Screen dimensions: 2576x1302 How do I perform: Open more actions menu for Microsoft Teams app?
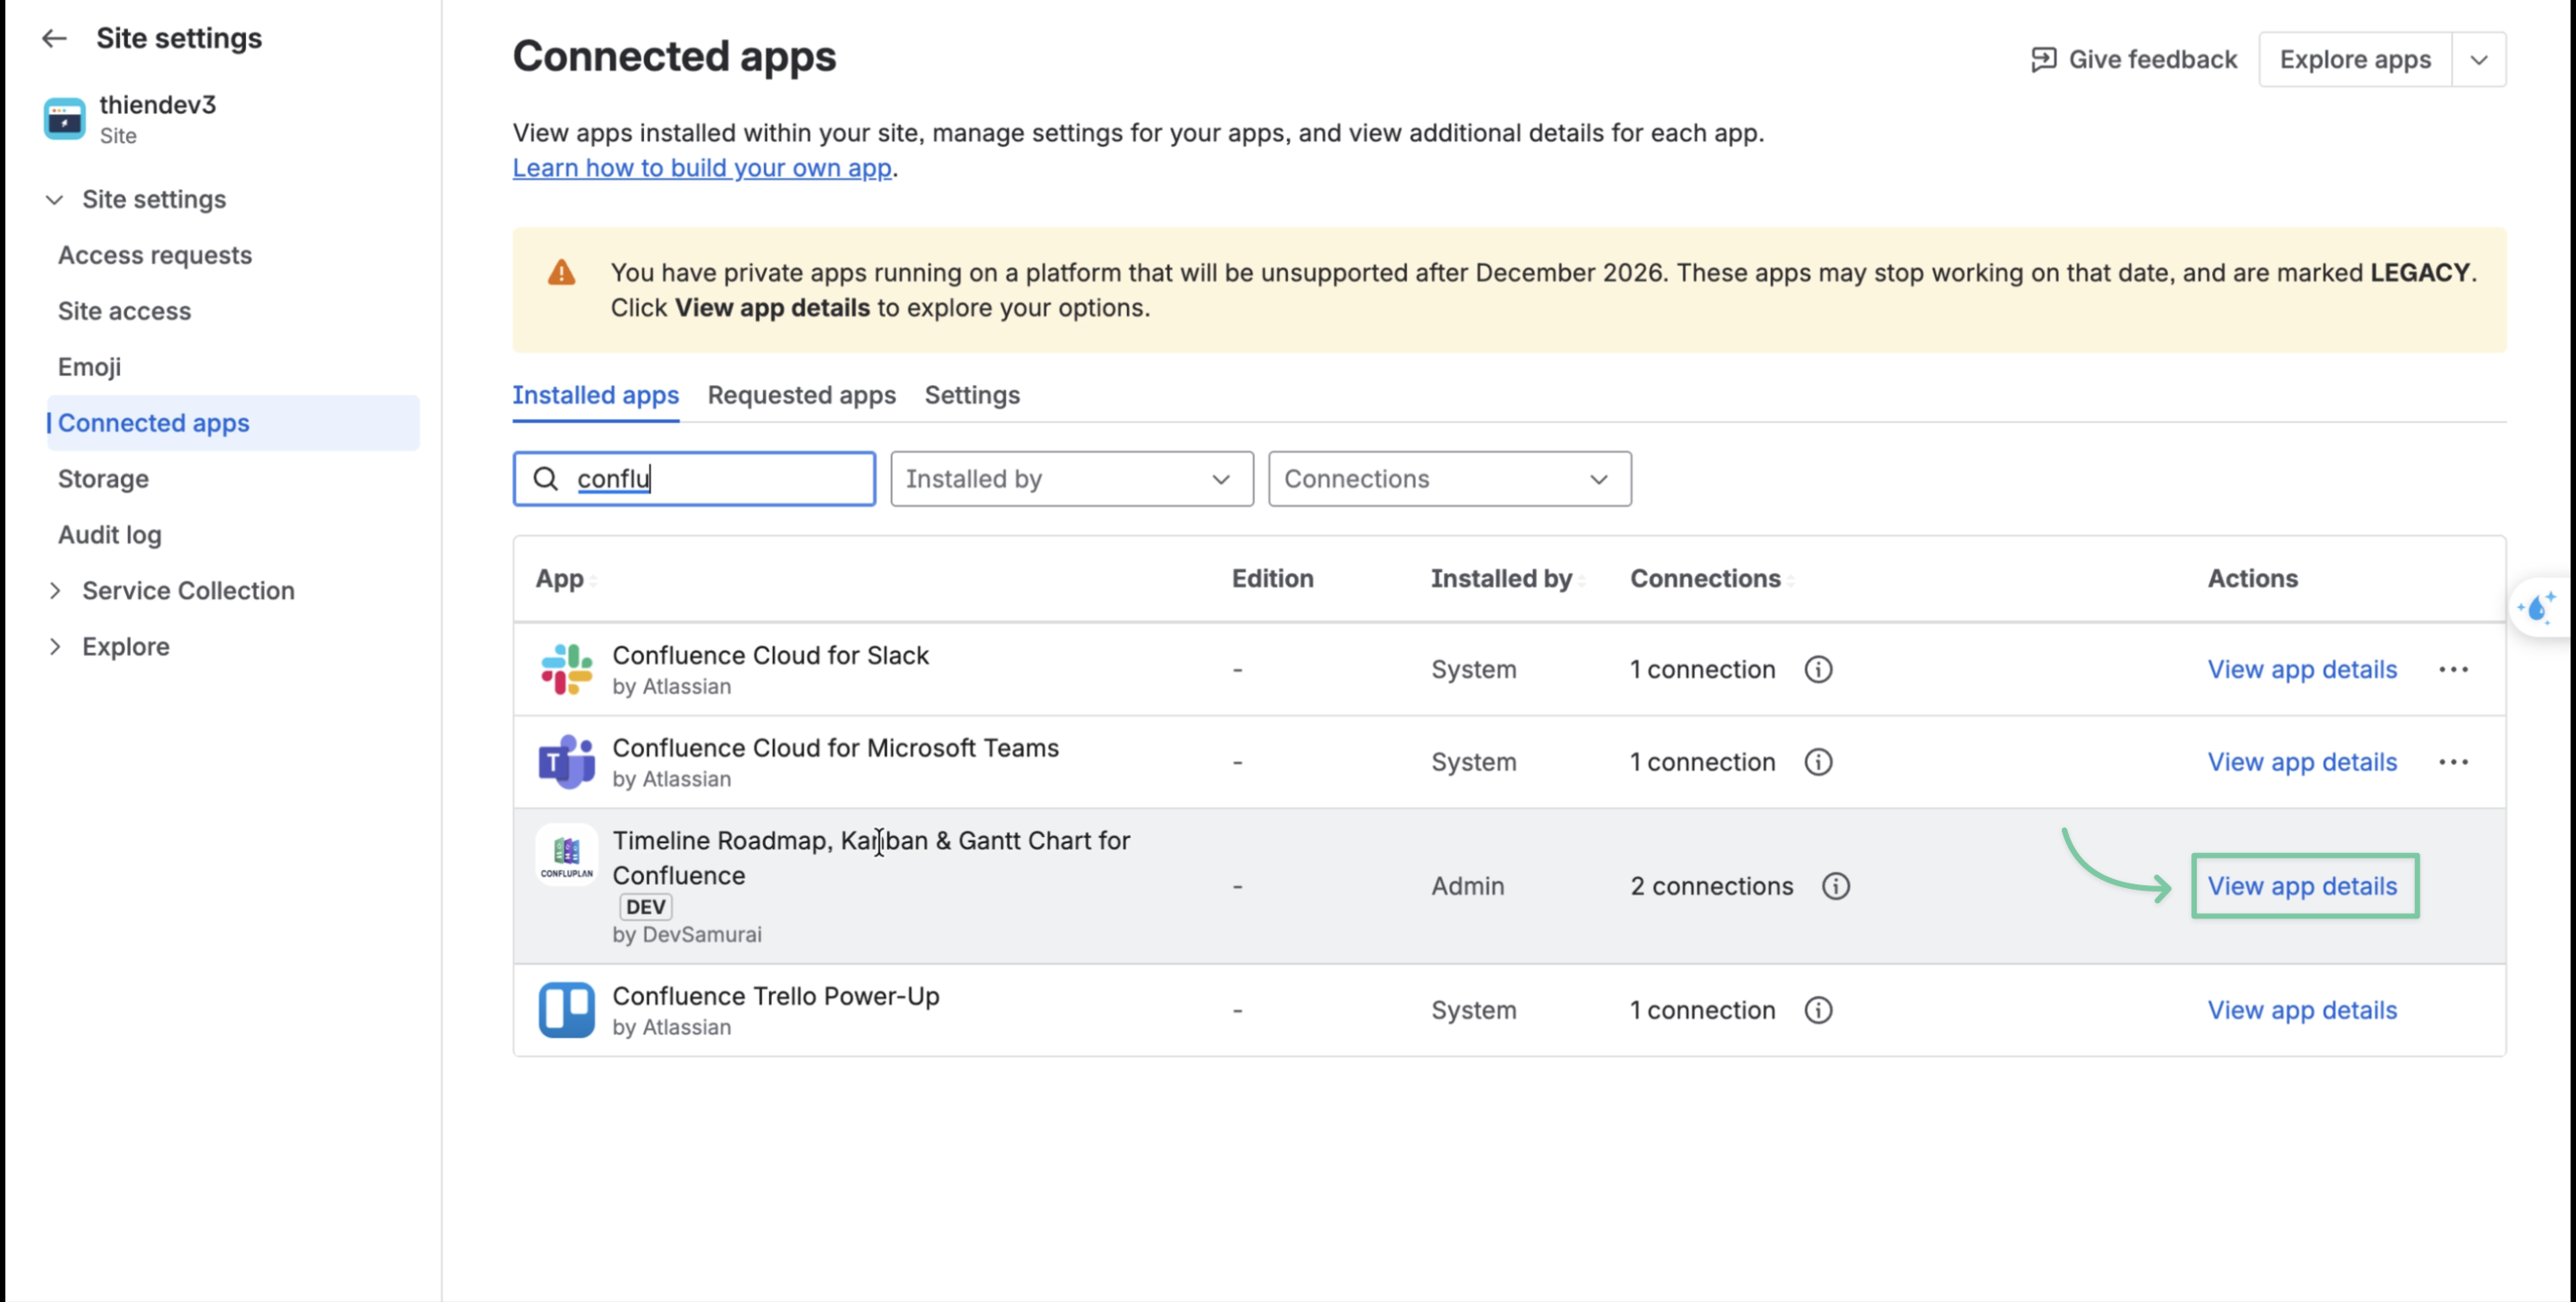(x=2453, y=762)
